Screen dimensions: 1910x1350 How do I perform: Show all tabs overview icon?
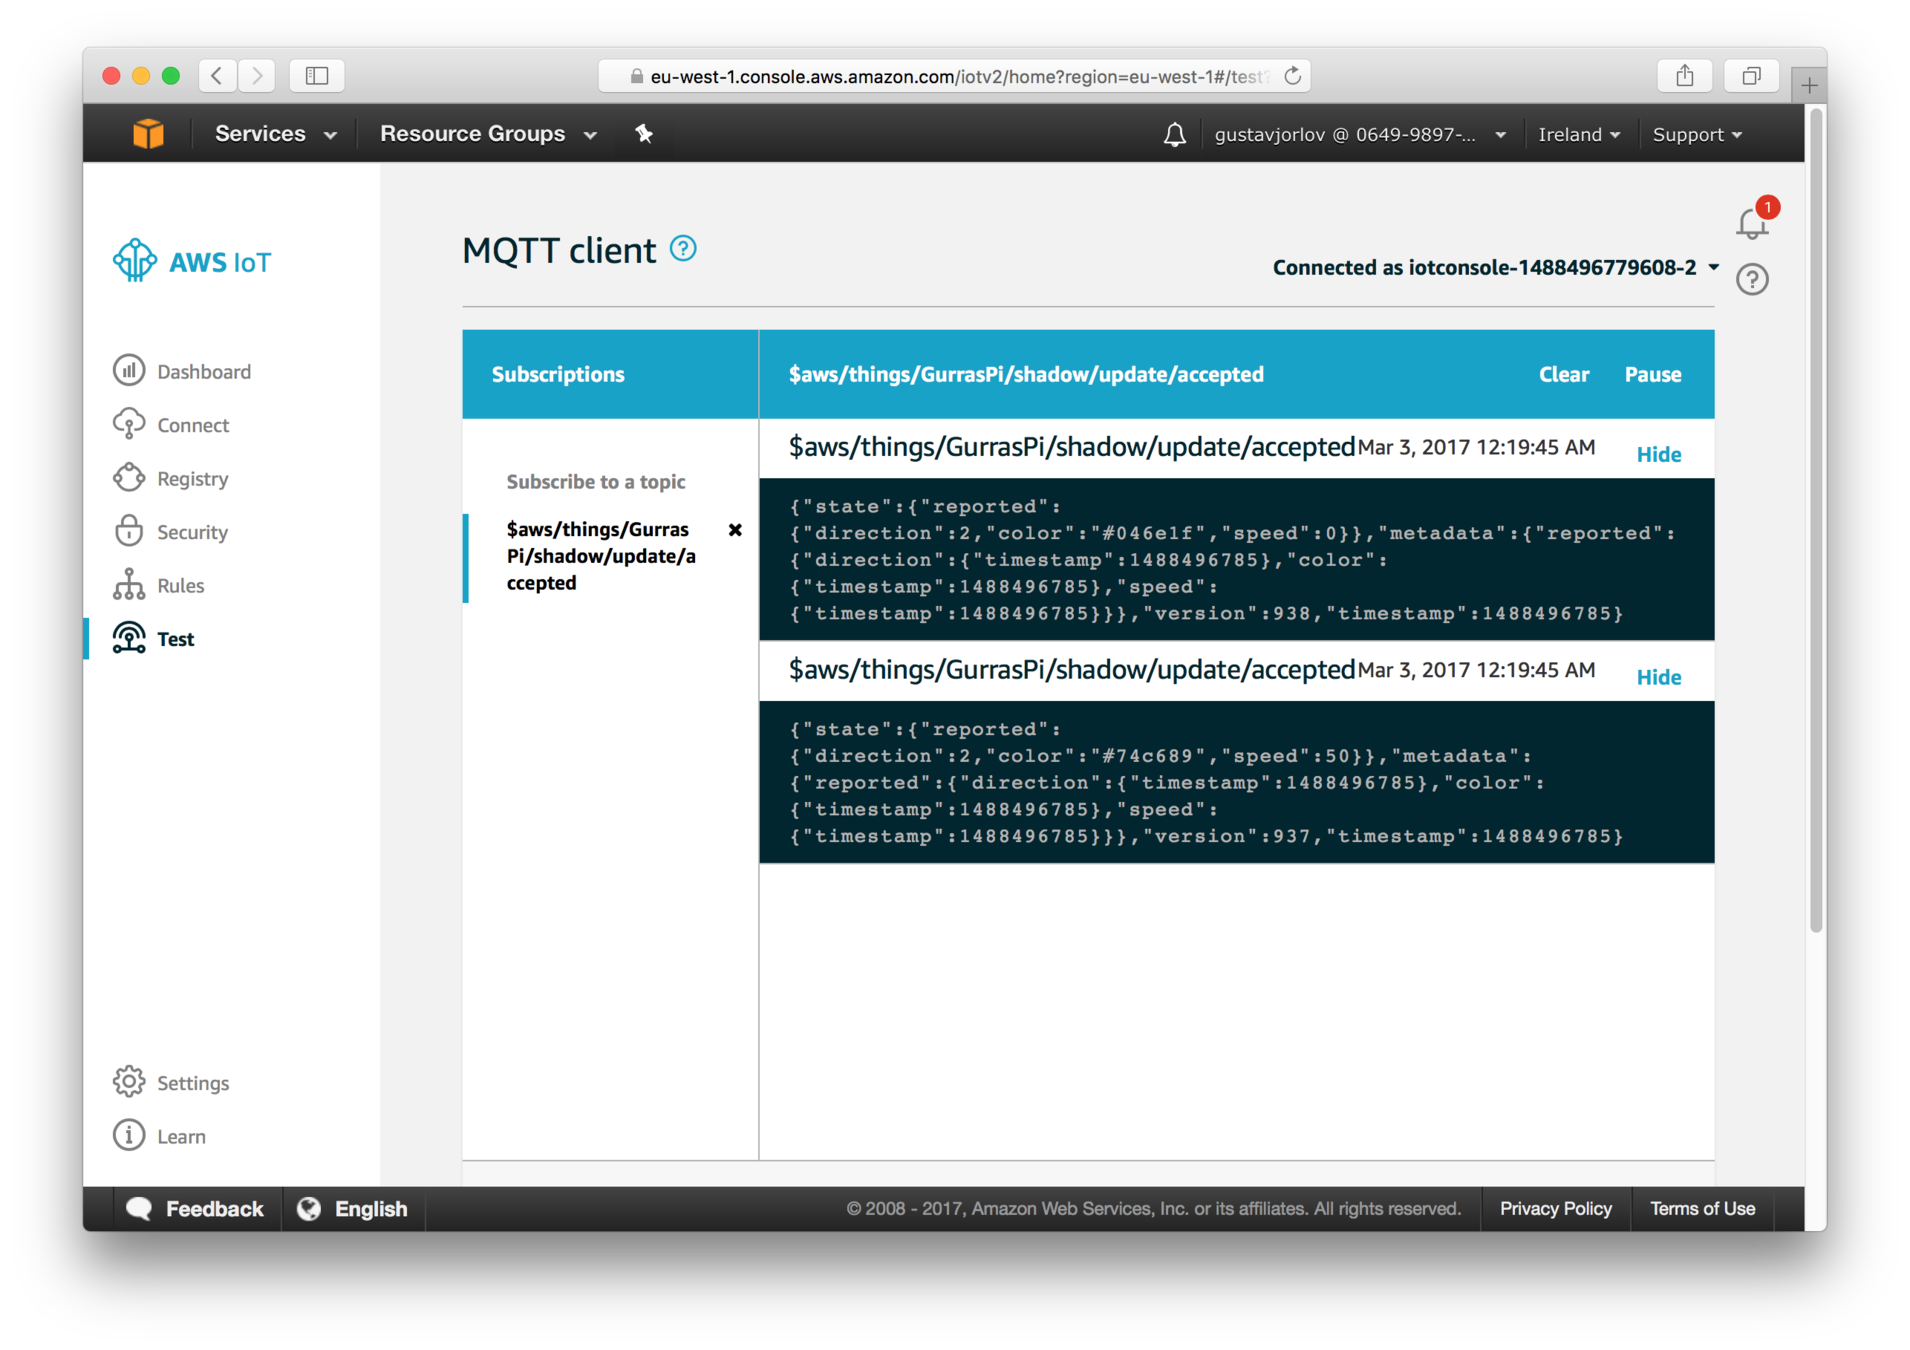[1751, 75]
